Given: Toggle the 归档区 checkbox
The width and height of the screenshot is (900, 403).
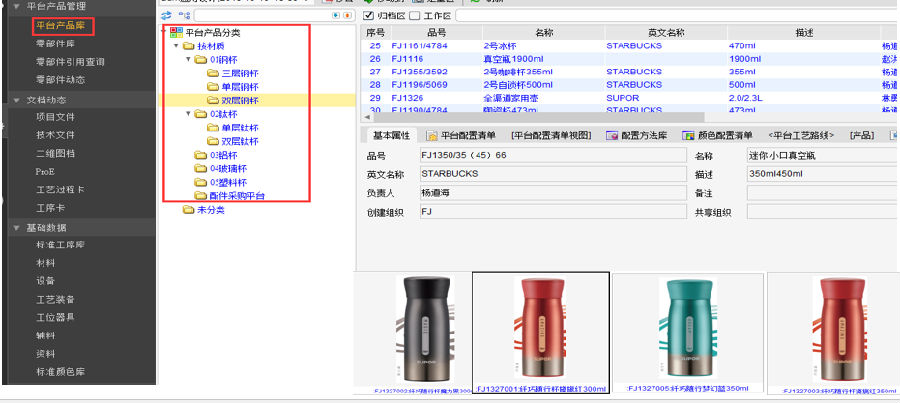Looking at the screenshot, I should point(368,16).
